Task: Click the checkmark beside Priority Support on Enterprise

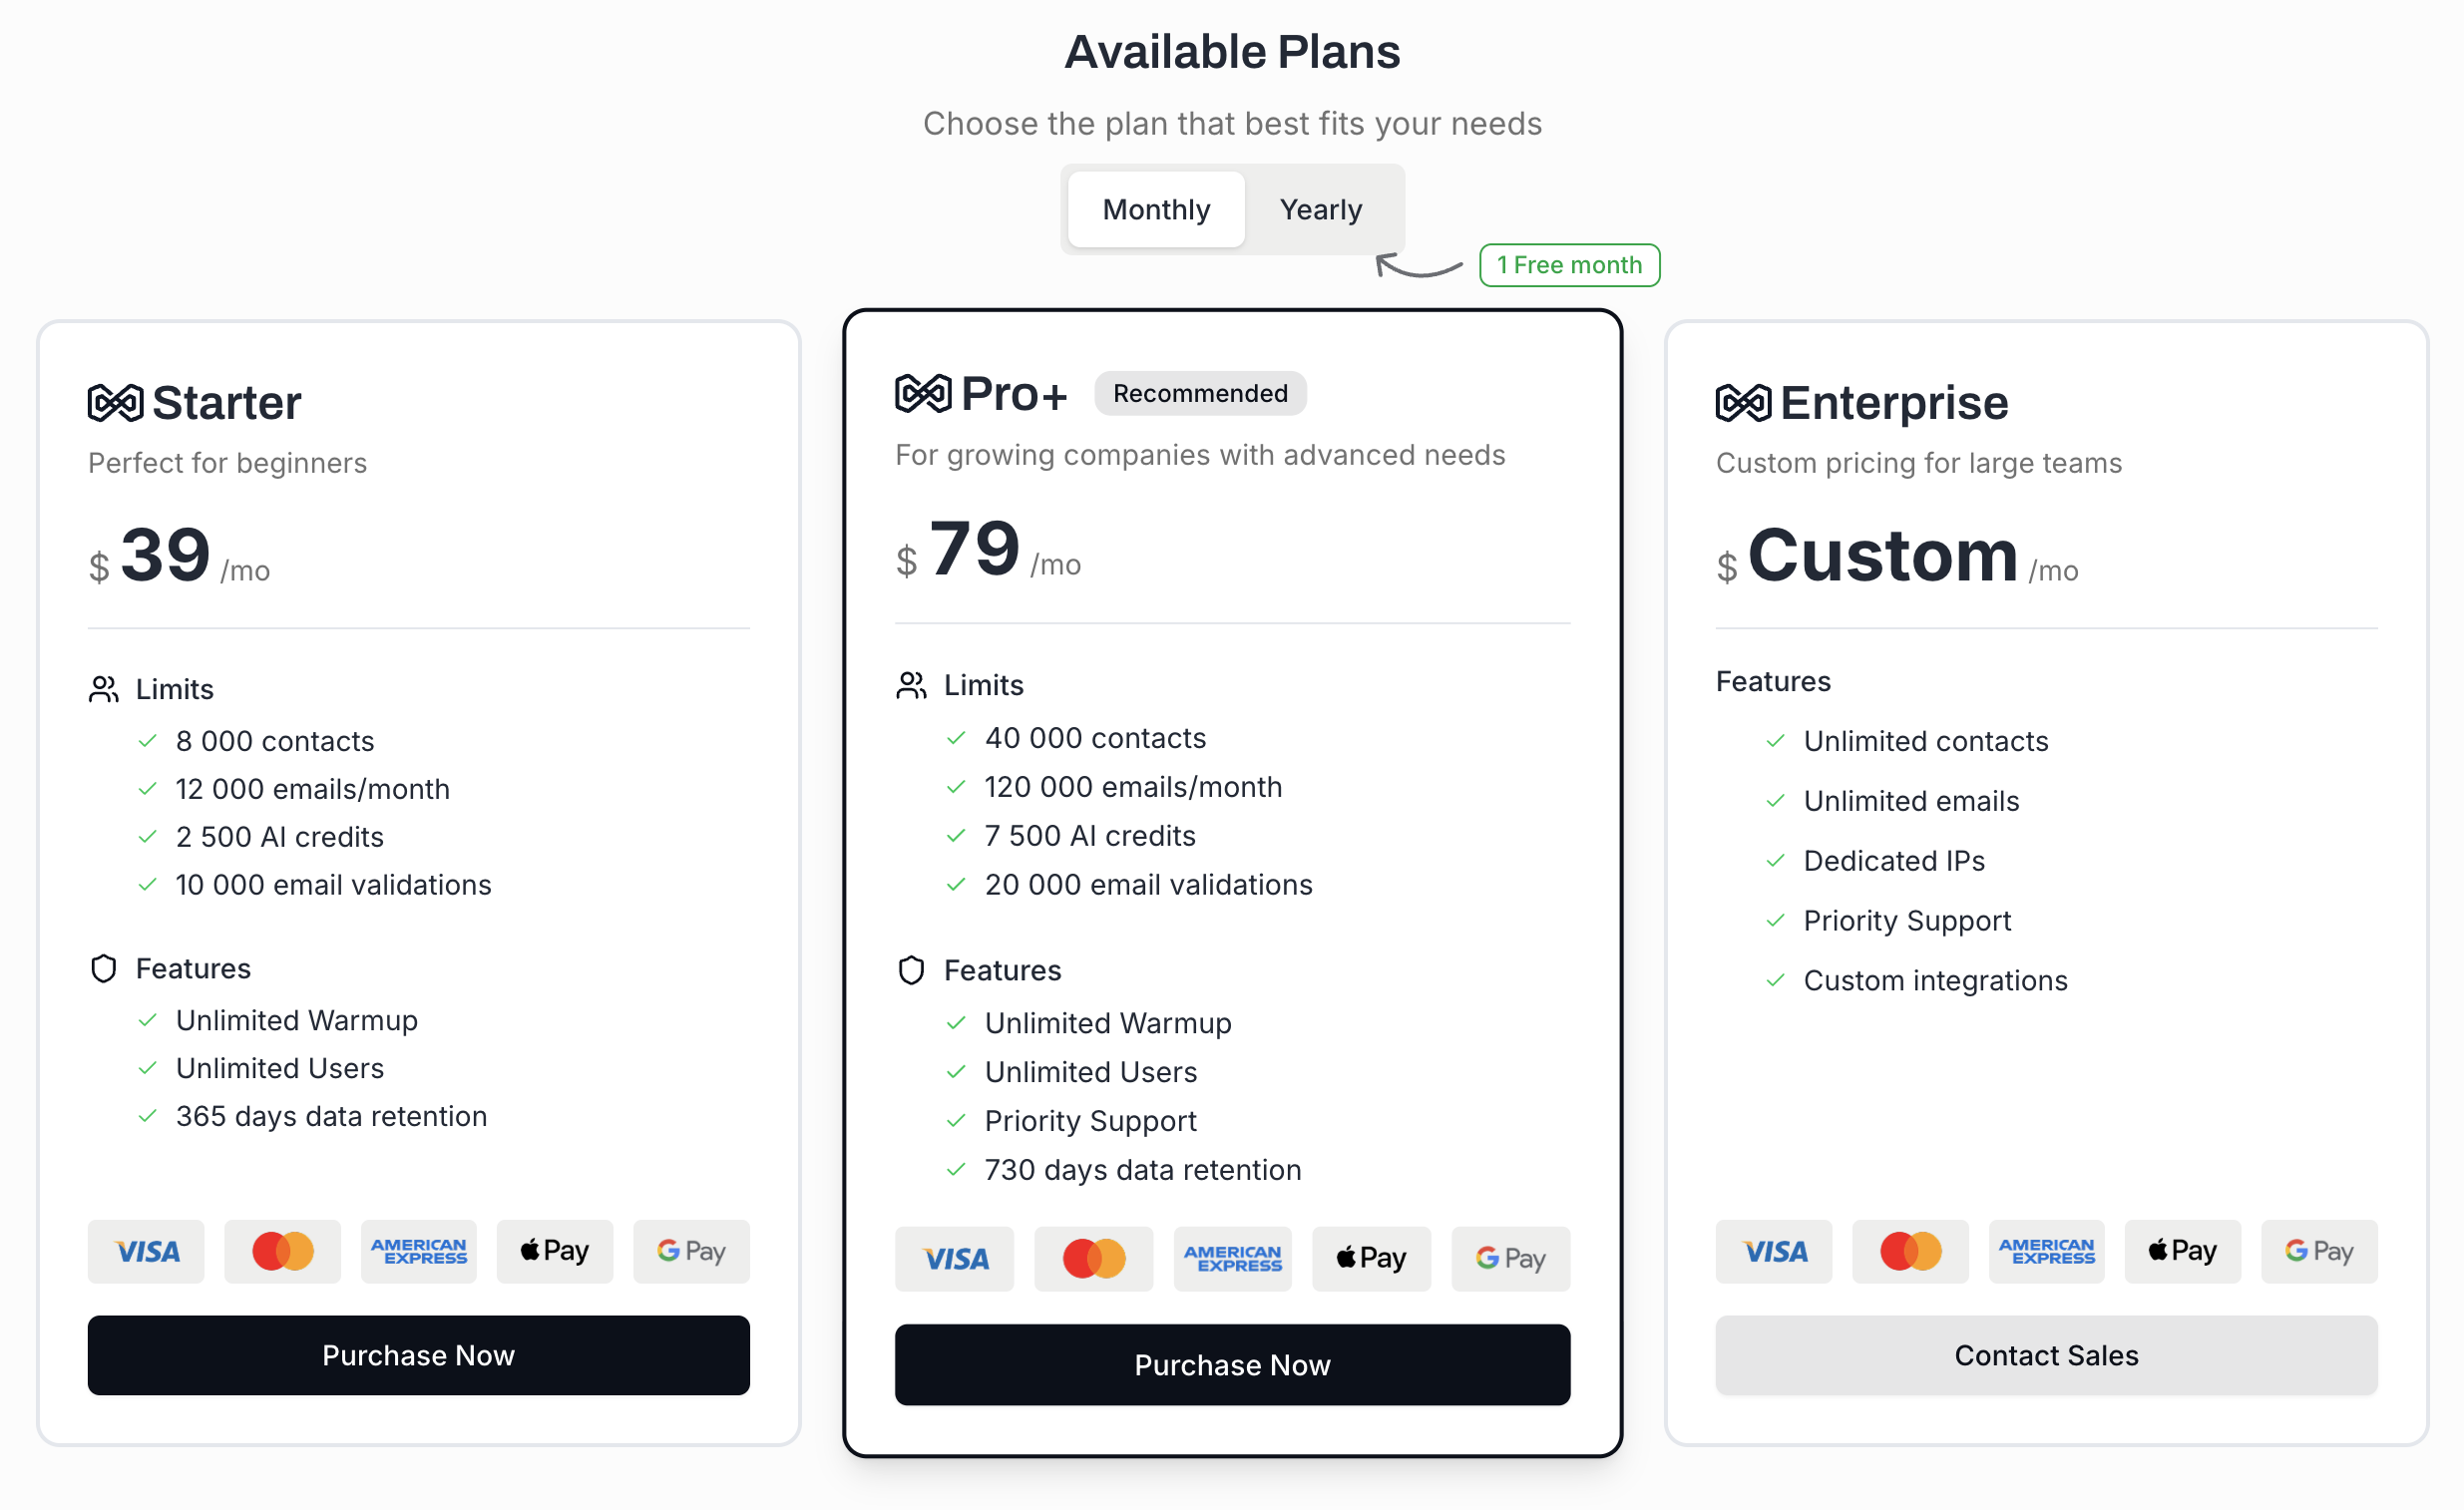Action: pos(1777,920)
